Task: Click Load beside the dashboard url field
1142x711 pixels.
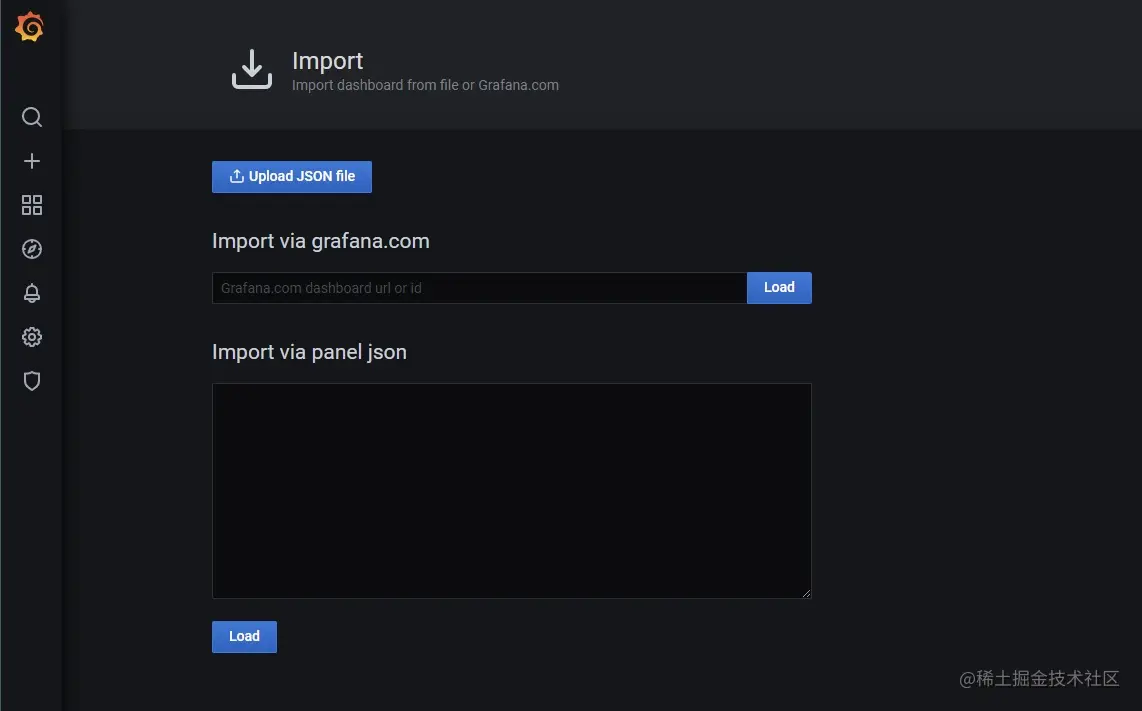Action: (x=779, y=288)
